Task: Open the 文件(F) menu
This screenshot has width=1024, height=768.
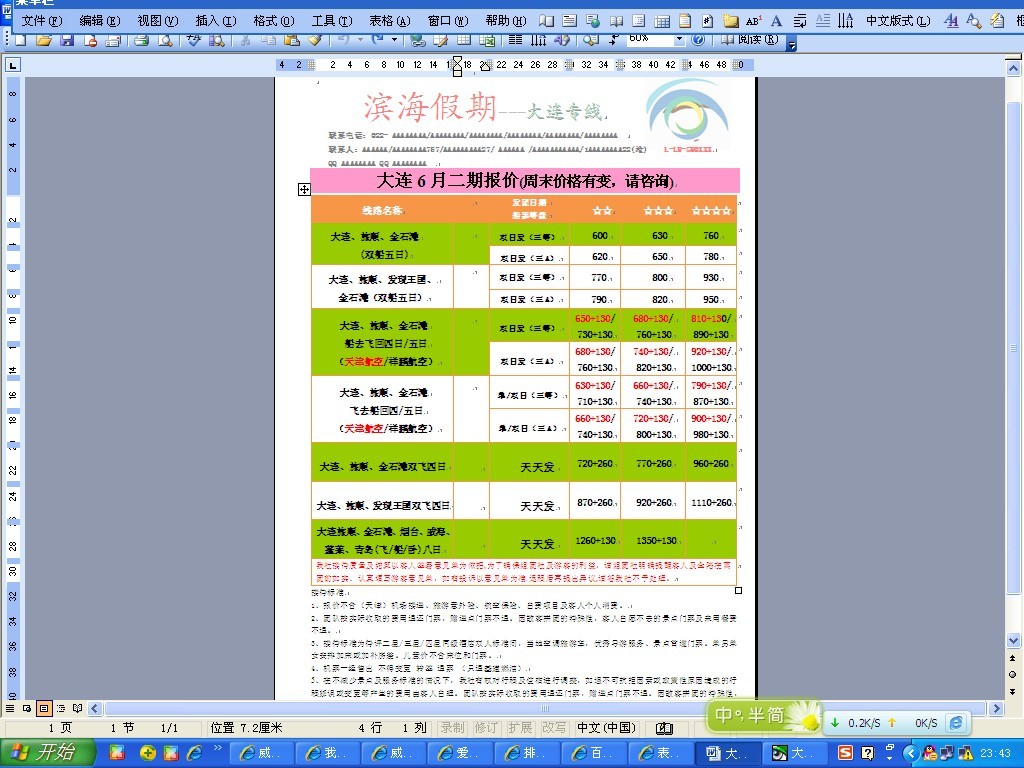Action: tap(42, 21)
